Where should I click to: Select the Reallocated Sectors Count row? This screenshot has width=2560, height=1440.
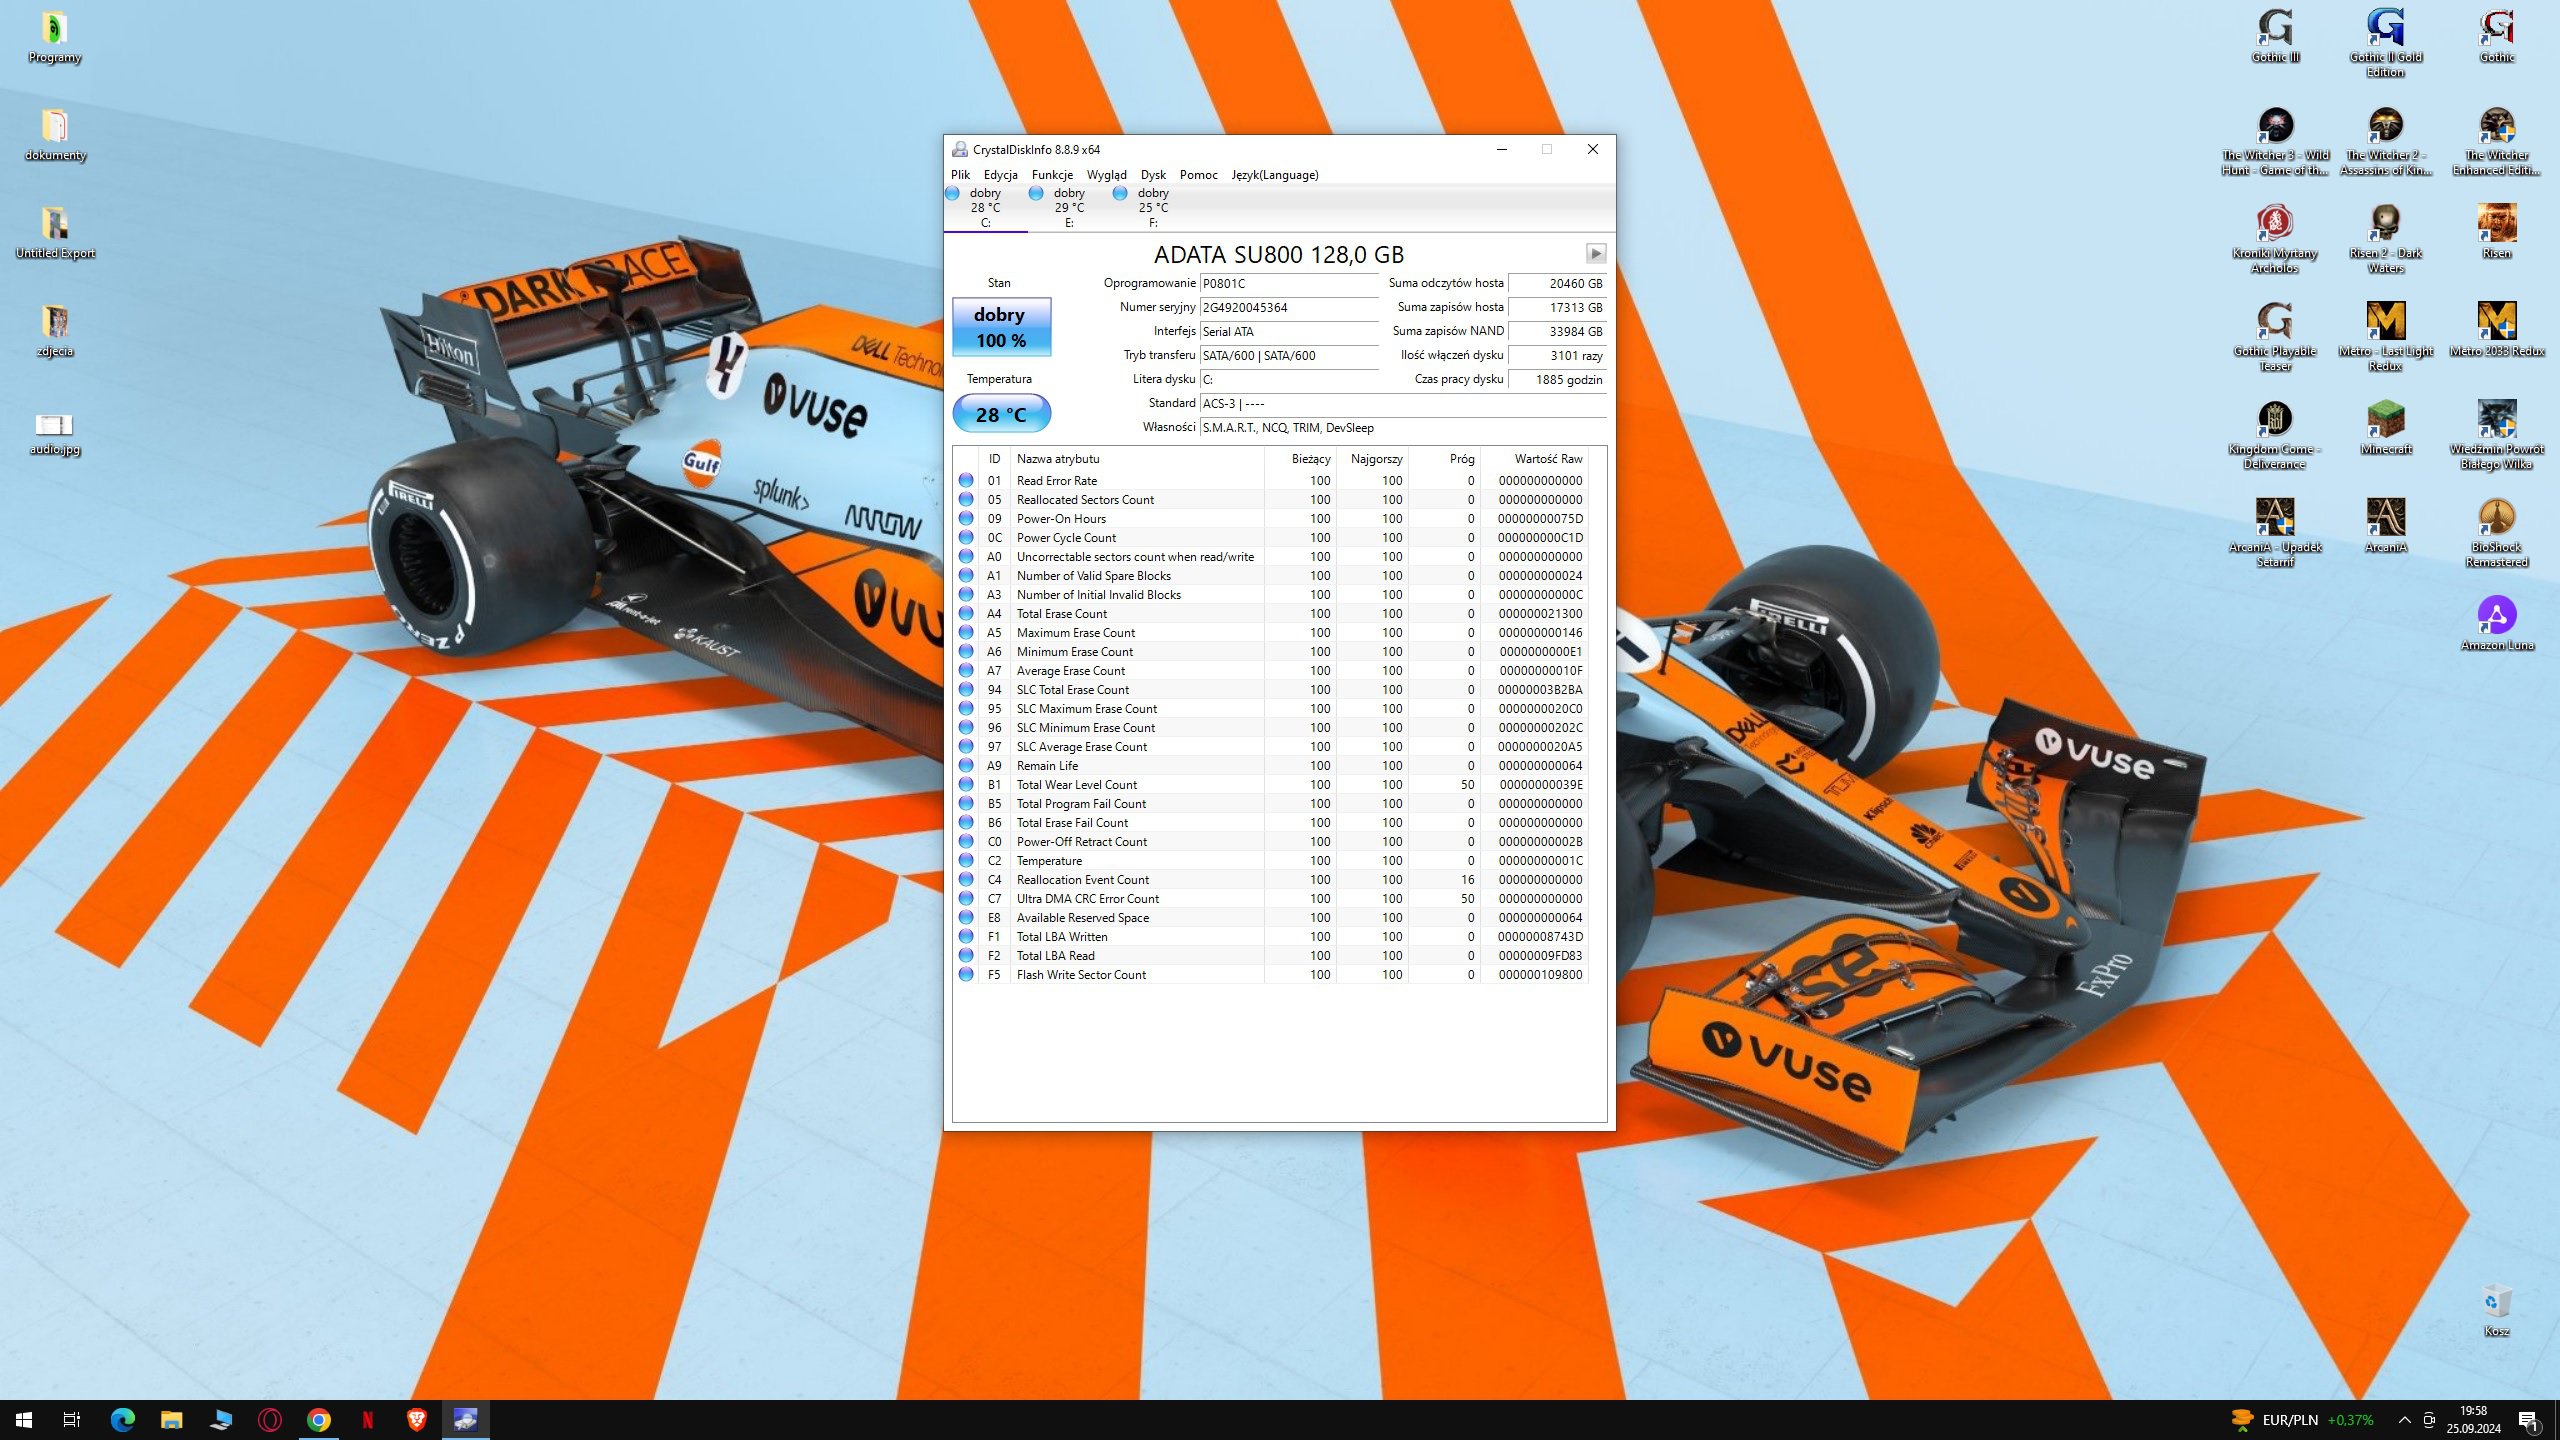tap(1271, 500)
